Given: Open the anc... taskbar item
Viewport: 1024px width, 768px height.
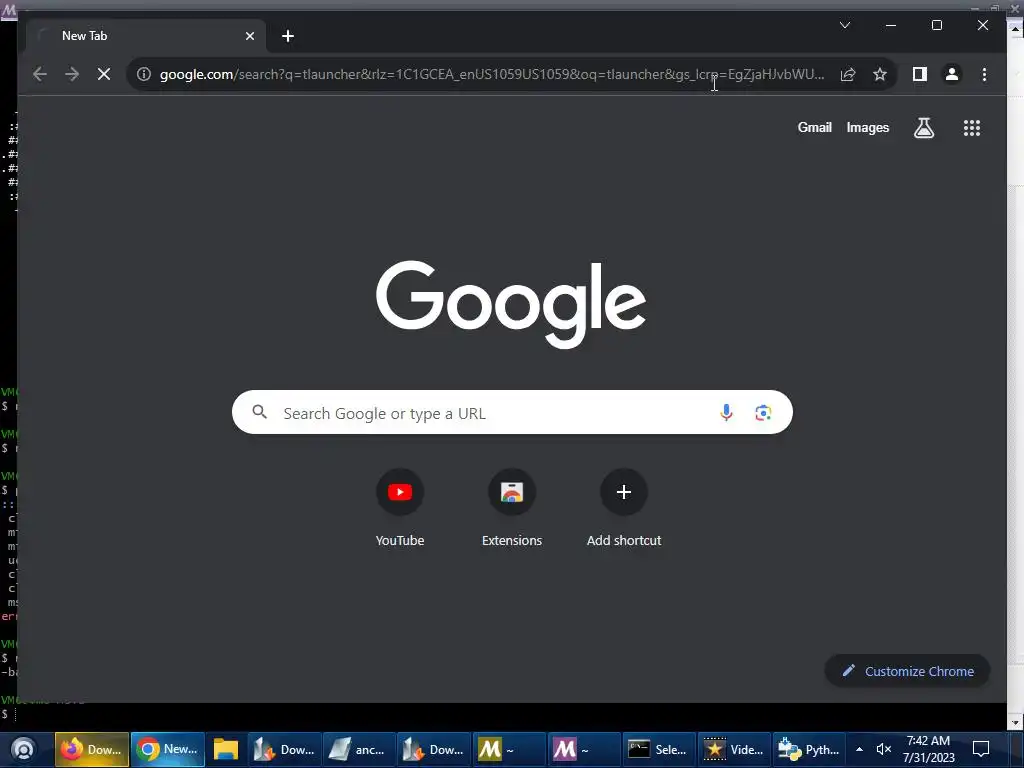Looking at the screenshot, I should (x=358, y=750).
